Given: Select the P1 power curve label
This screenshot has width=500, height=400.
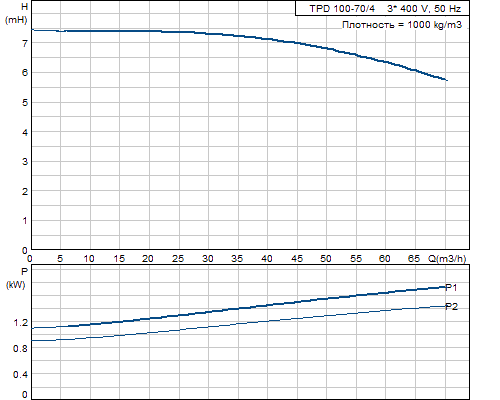Looking at the screenshot, I should point(451,287).
